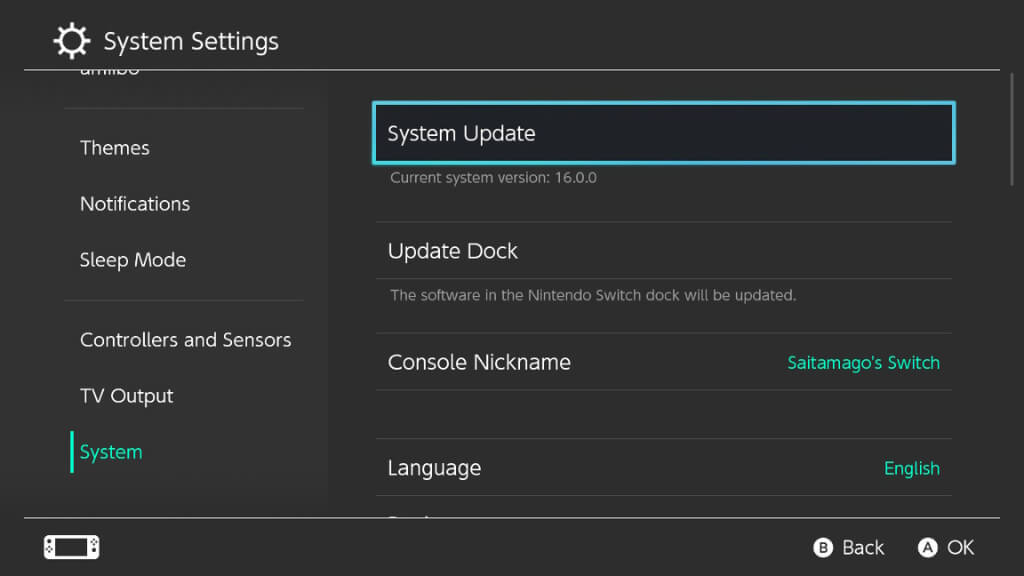The height and width of the screenshot is (576, 1024).
Task: Click the settings list scrollbar
Action: [1011, 130]
